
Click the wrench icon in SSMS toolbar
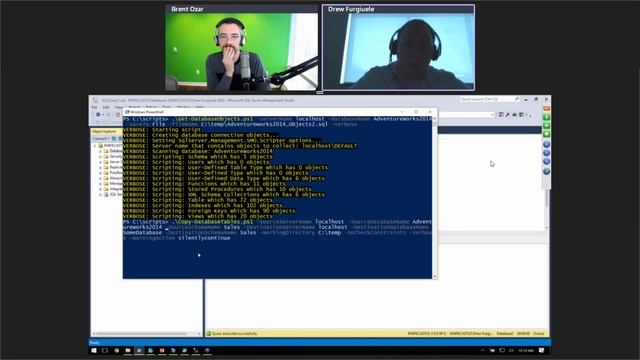click(x=507, y=115)
